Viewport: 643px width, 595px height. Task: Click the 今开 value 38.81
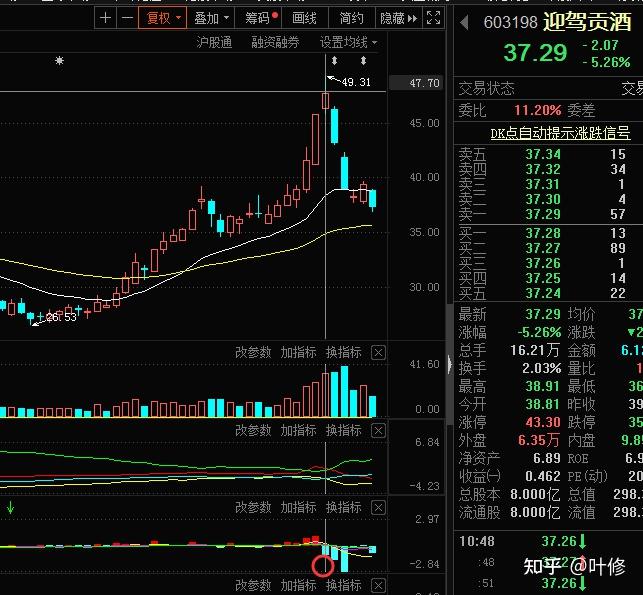[543, 404]
